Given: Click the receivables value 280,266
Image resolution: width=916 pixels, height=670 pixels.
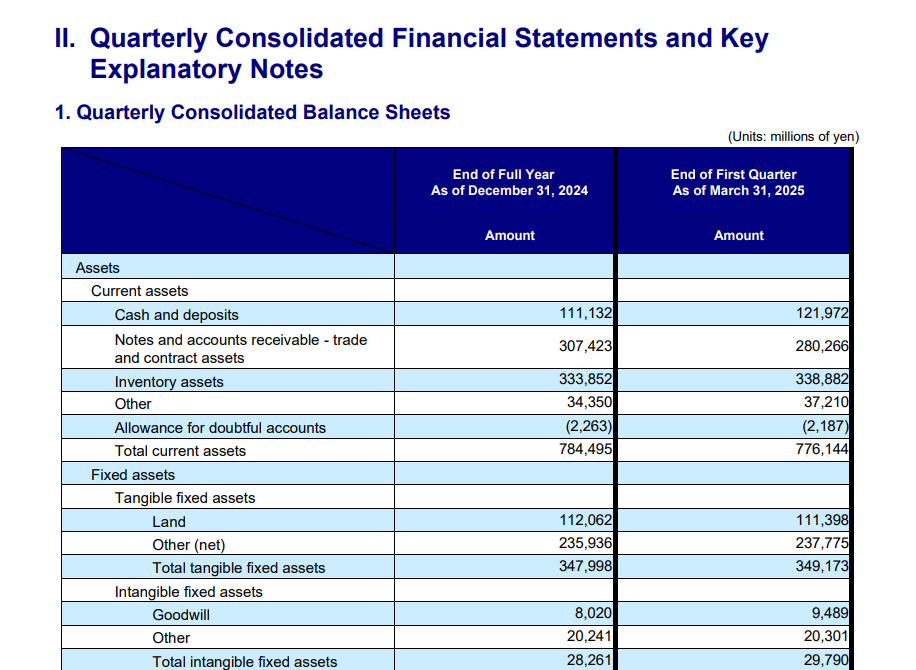Looking at the screenshot, I should pyautogui.click(x=821, y=346).
